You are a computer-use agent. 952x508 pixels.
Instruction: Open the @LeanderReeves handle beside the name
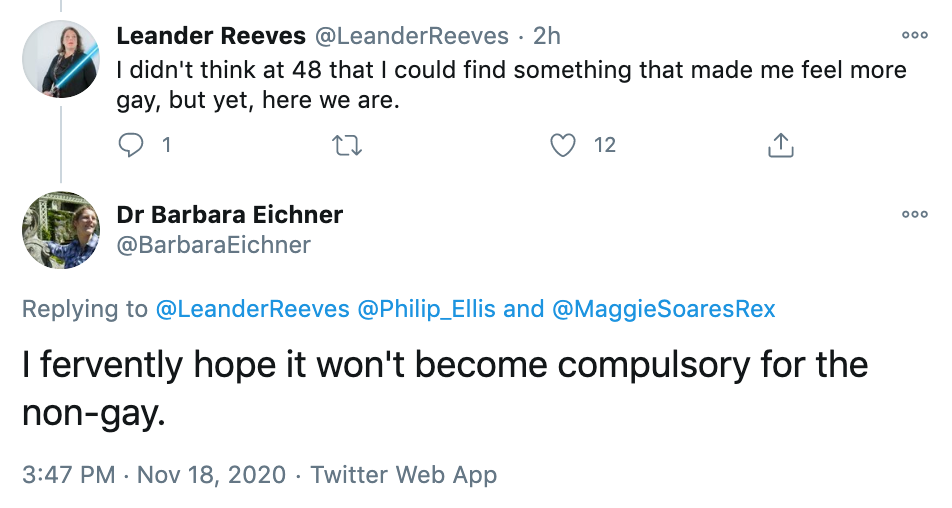412,36
